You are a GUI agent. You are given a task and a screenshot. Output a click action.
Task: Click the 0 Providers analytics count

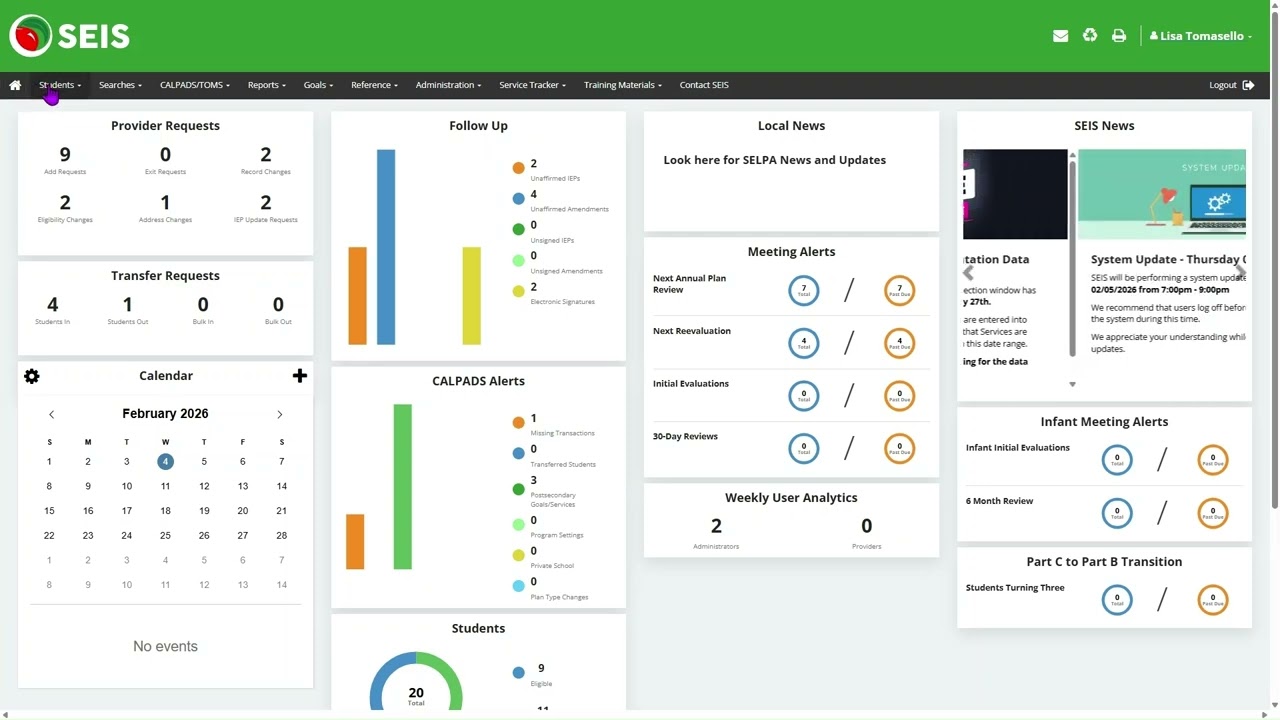[x=866, y=526]
